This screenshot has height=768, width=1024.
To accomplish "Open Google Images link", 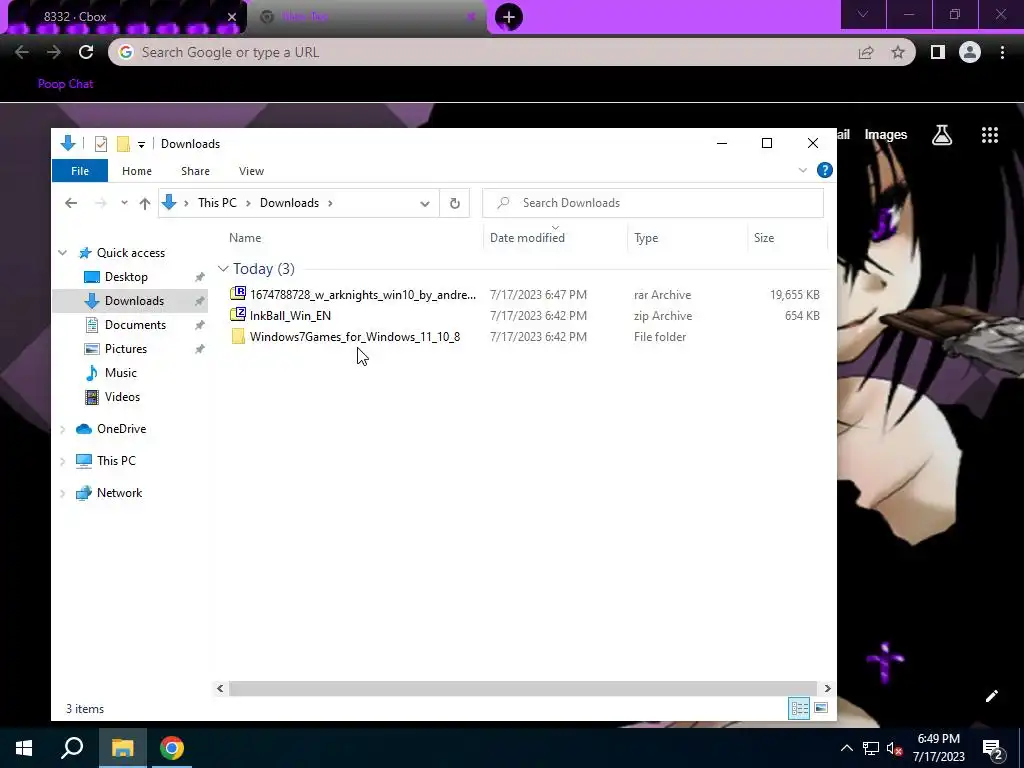I will tap(886, 135).
